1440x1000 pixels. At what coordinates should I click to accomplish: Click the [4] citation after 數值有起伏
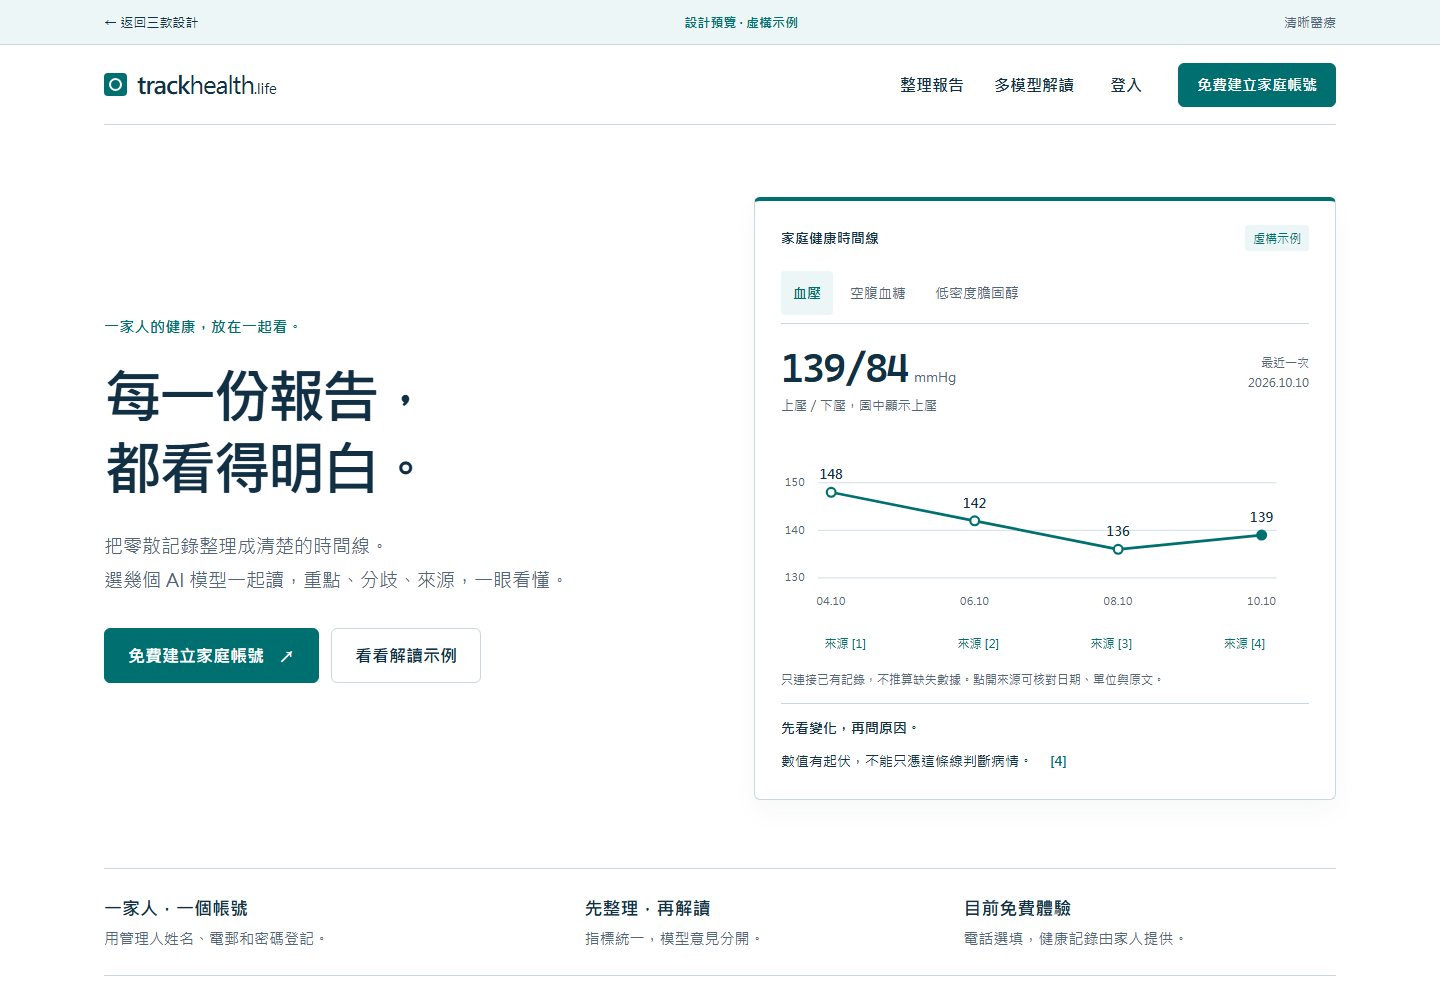pos(1058,761)
